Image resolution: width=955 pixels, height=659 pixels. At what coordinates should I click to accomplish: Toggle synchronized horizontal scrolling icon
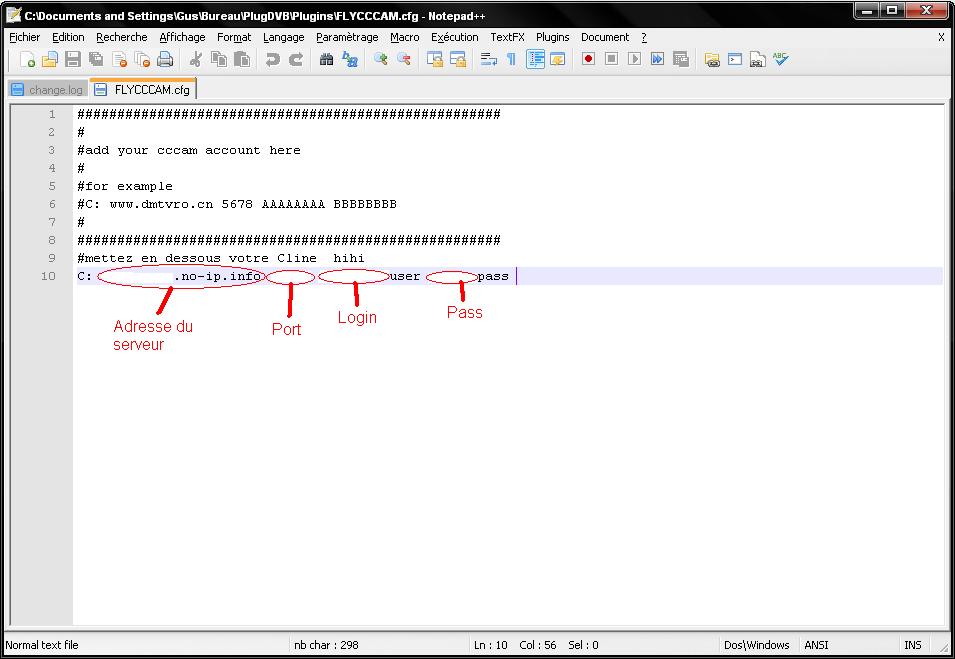coord(458,59)
